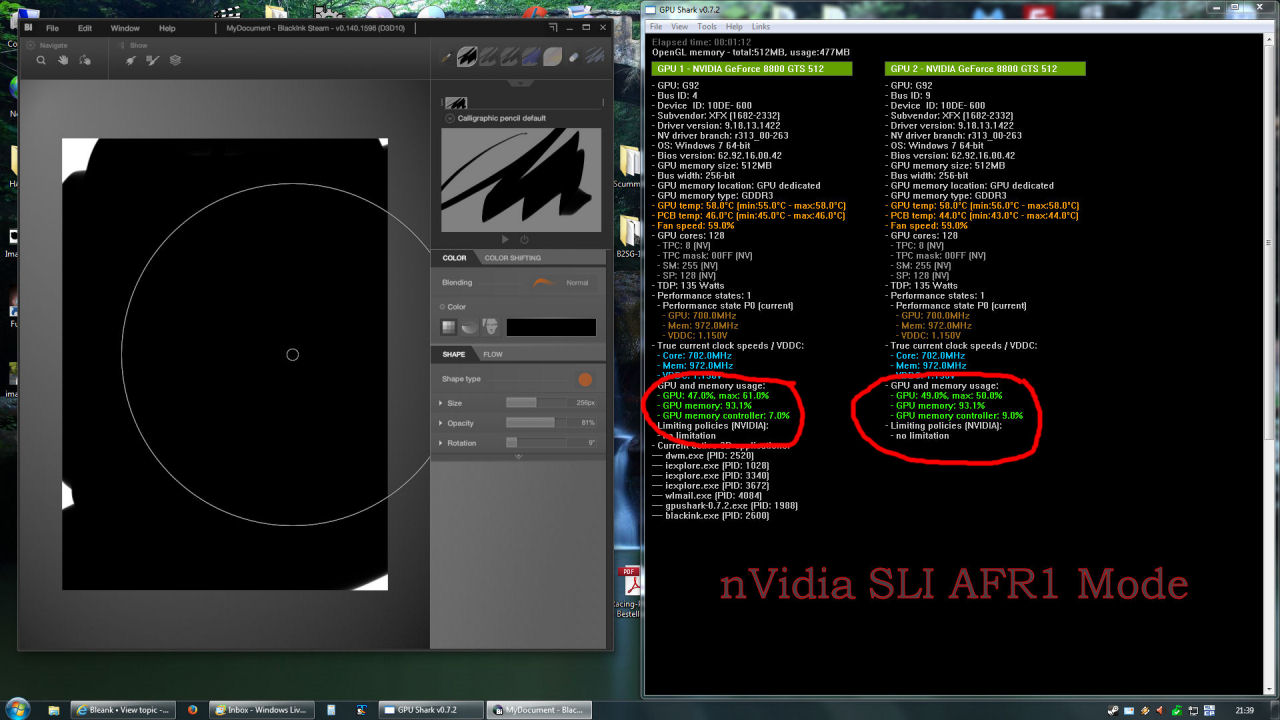Show the brush panel via brush icon
This screenshot has height=720, width=1280.
click(131, 60)
